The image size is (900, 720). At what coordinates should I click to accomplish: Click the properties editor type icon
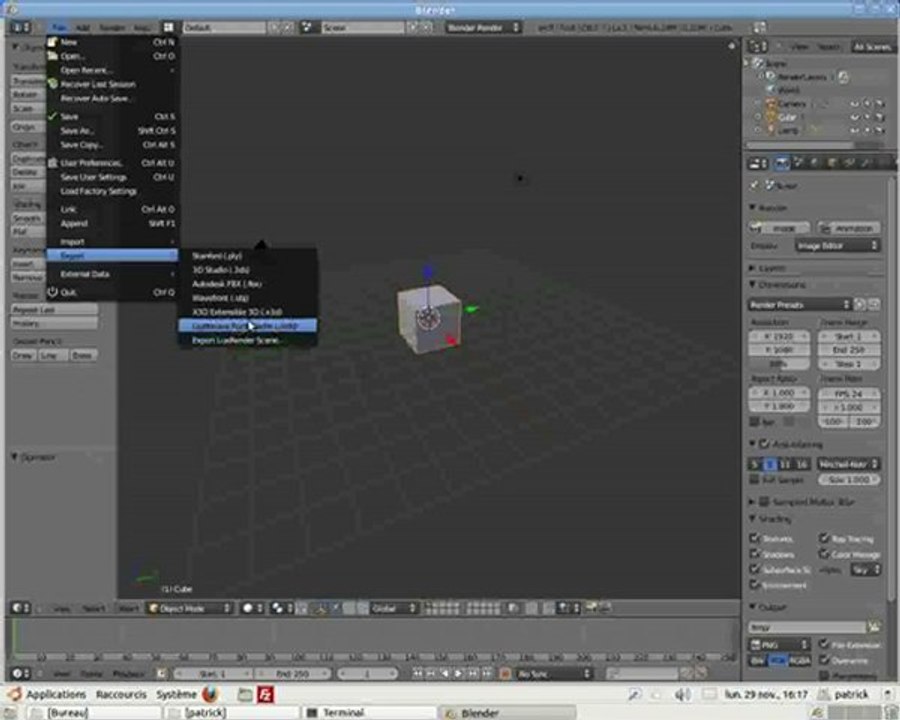[759, 164]
